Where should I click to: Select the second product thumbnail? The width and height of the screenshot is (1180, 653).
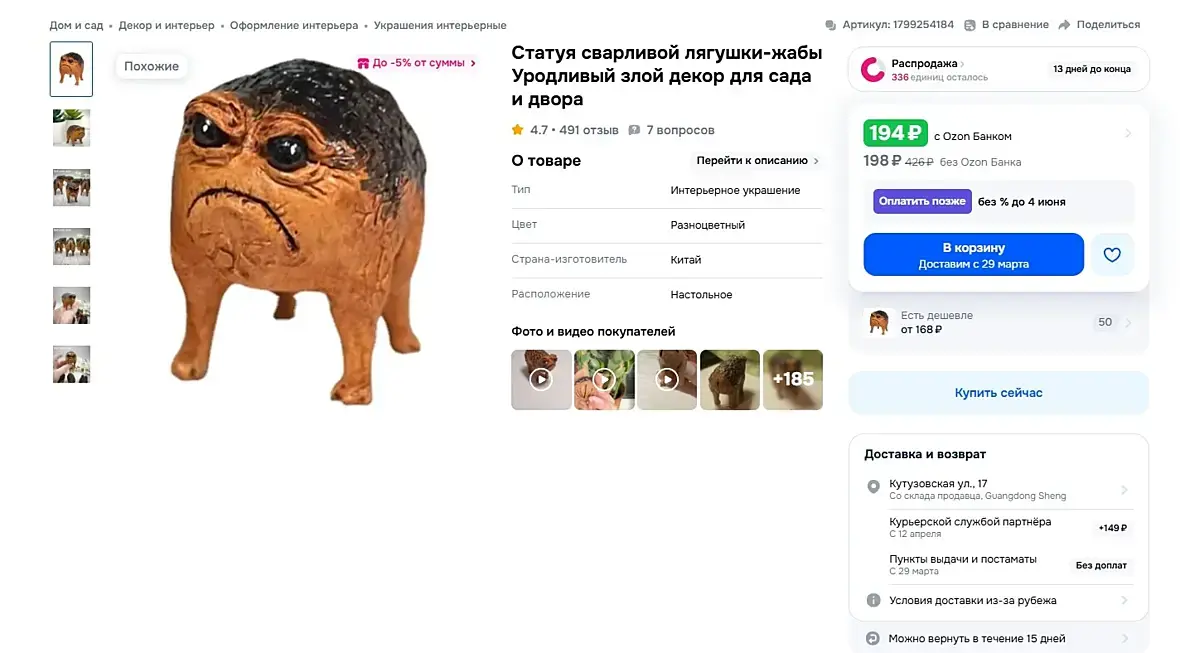[x=71, y=128]
